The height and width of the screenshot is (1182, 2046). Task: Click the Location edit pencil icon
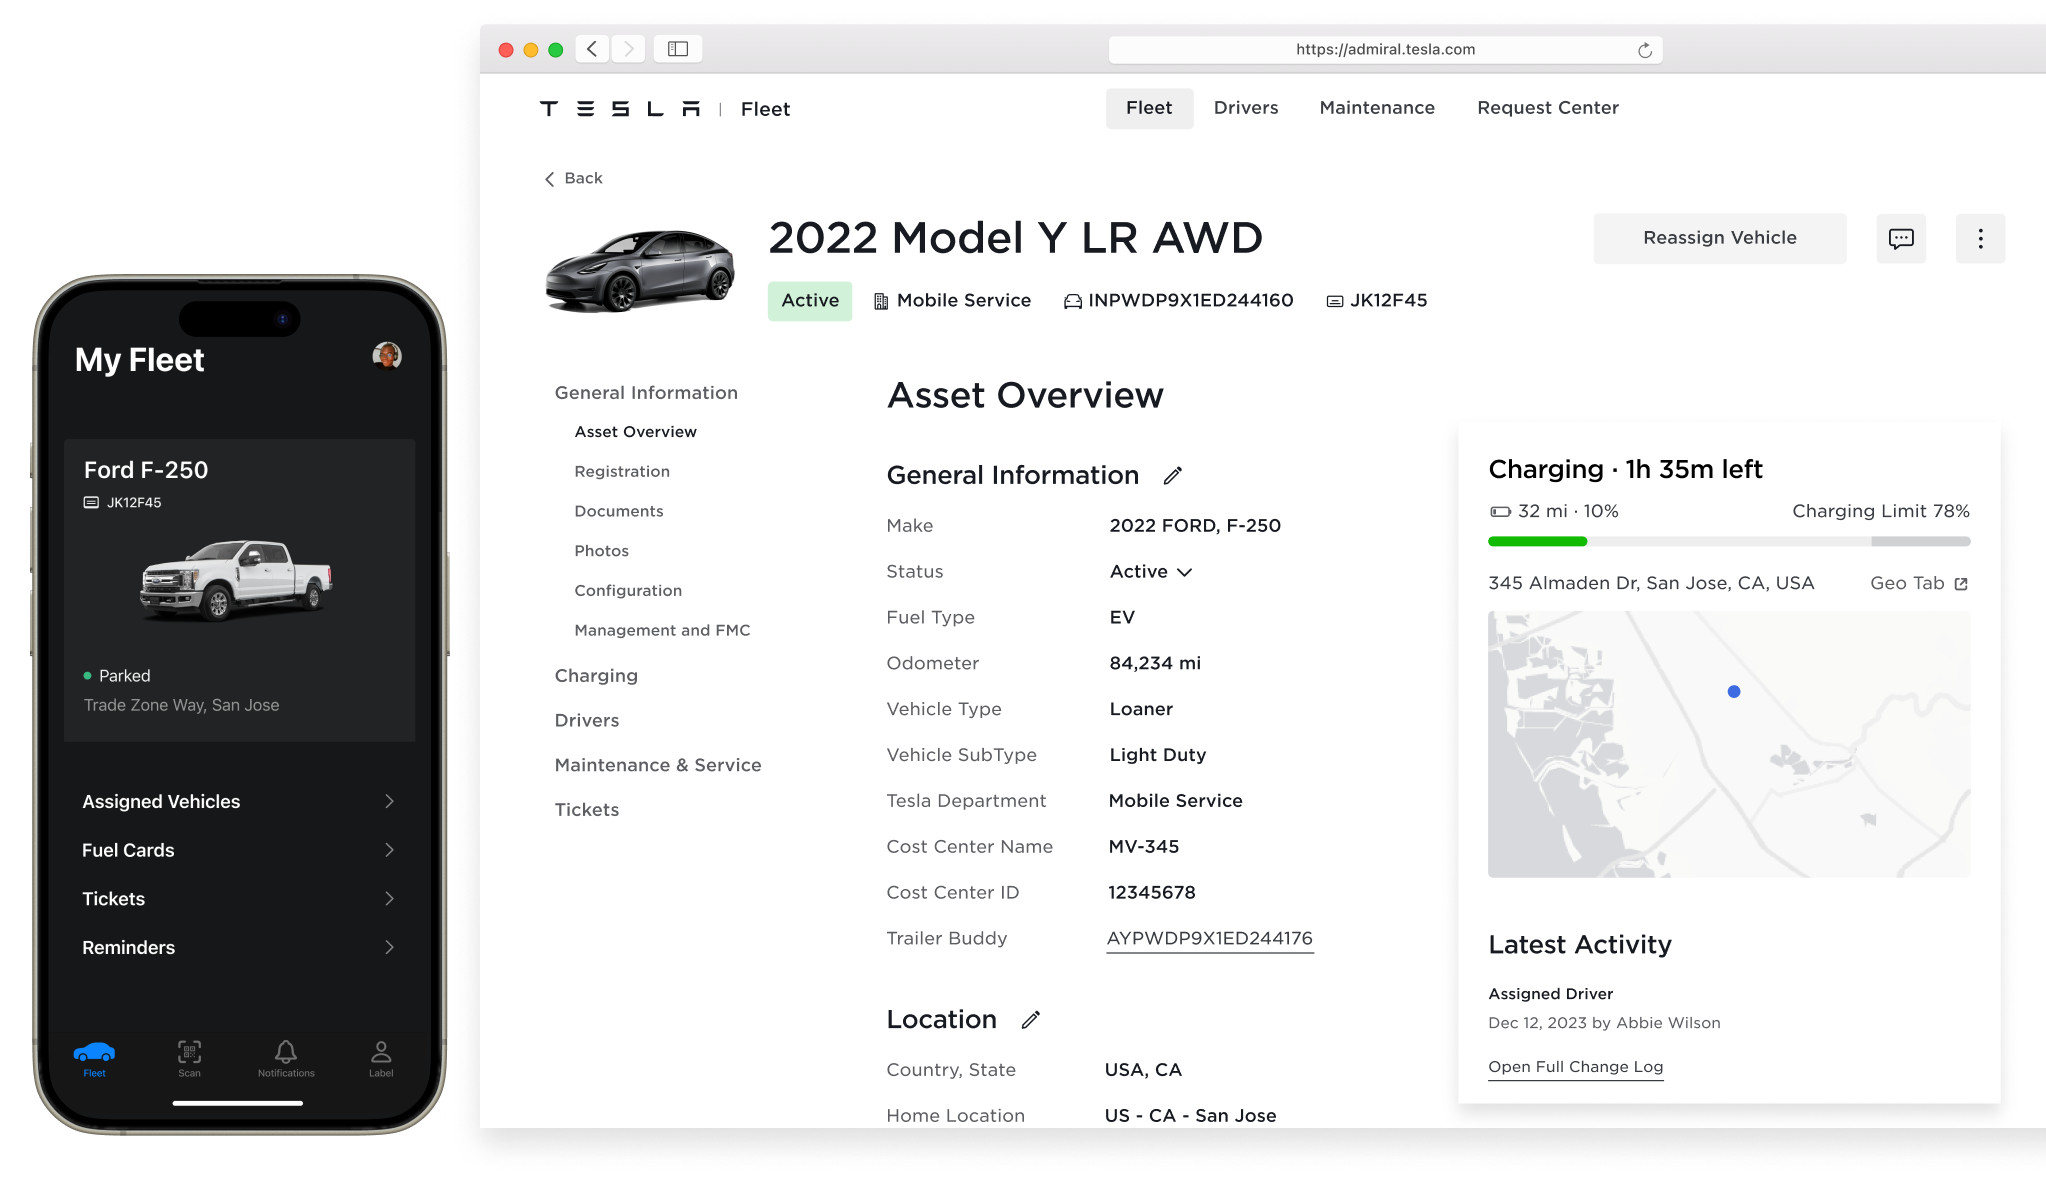tap(1031, 1020)
